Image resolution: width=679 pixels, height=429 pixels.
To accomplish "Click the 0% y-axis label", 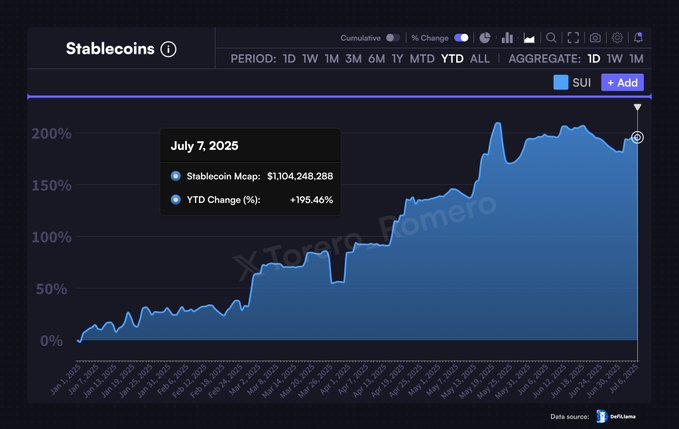I will point(51,341).
